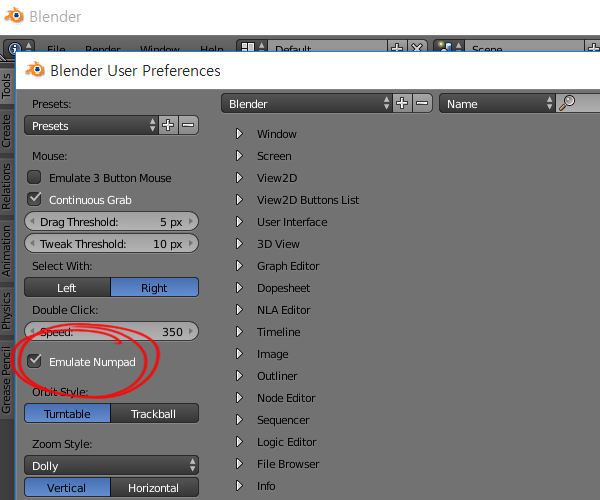Click the screen layout icon beside Default in main window
This screenshot has height=500, width=600.
(x=248, y=47)
